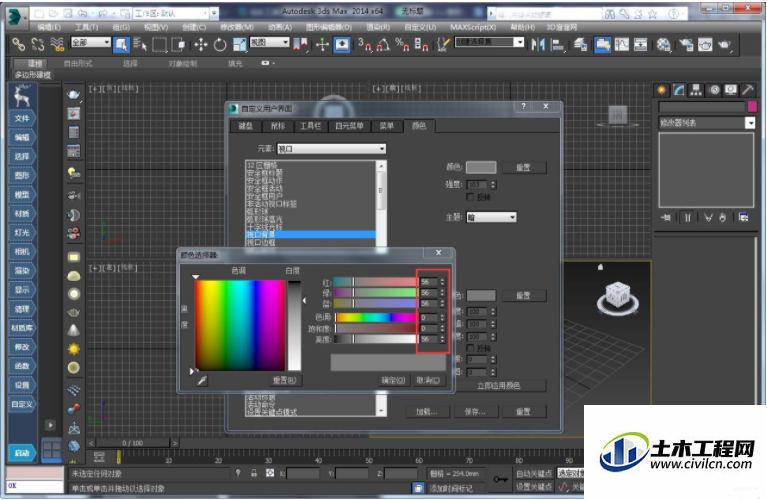The height and width of the screenshot is (500, 767).
Task: Click the 保存... button
Action: [x=474, y=412]
